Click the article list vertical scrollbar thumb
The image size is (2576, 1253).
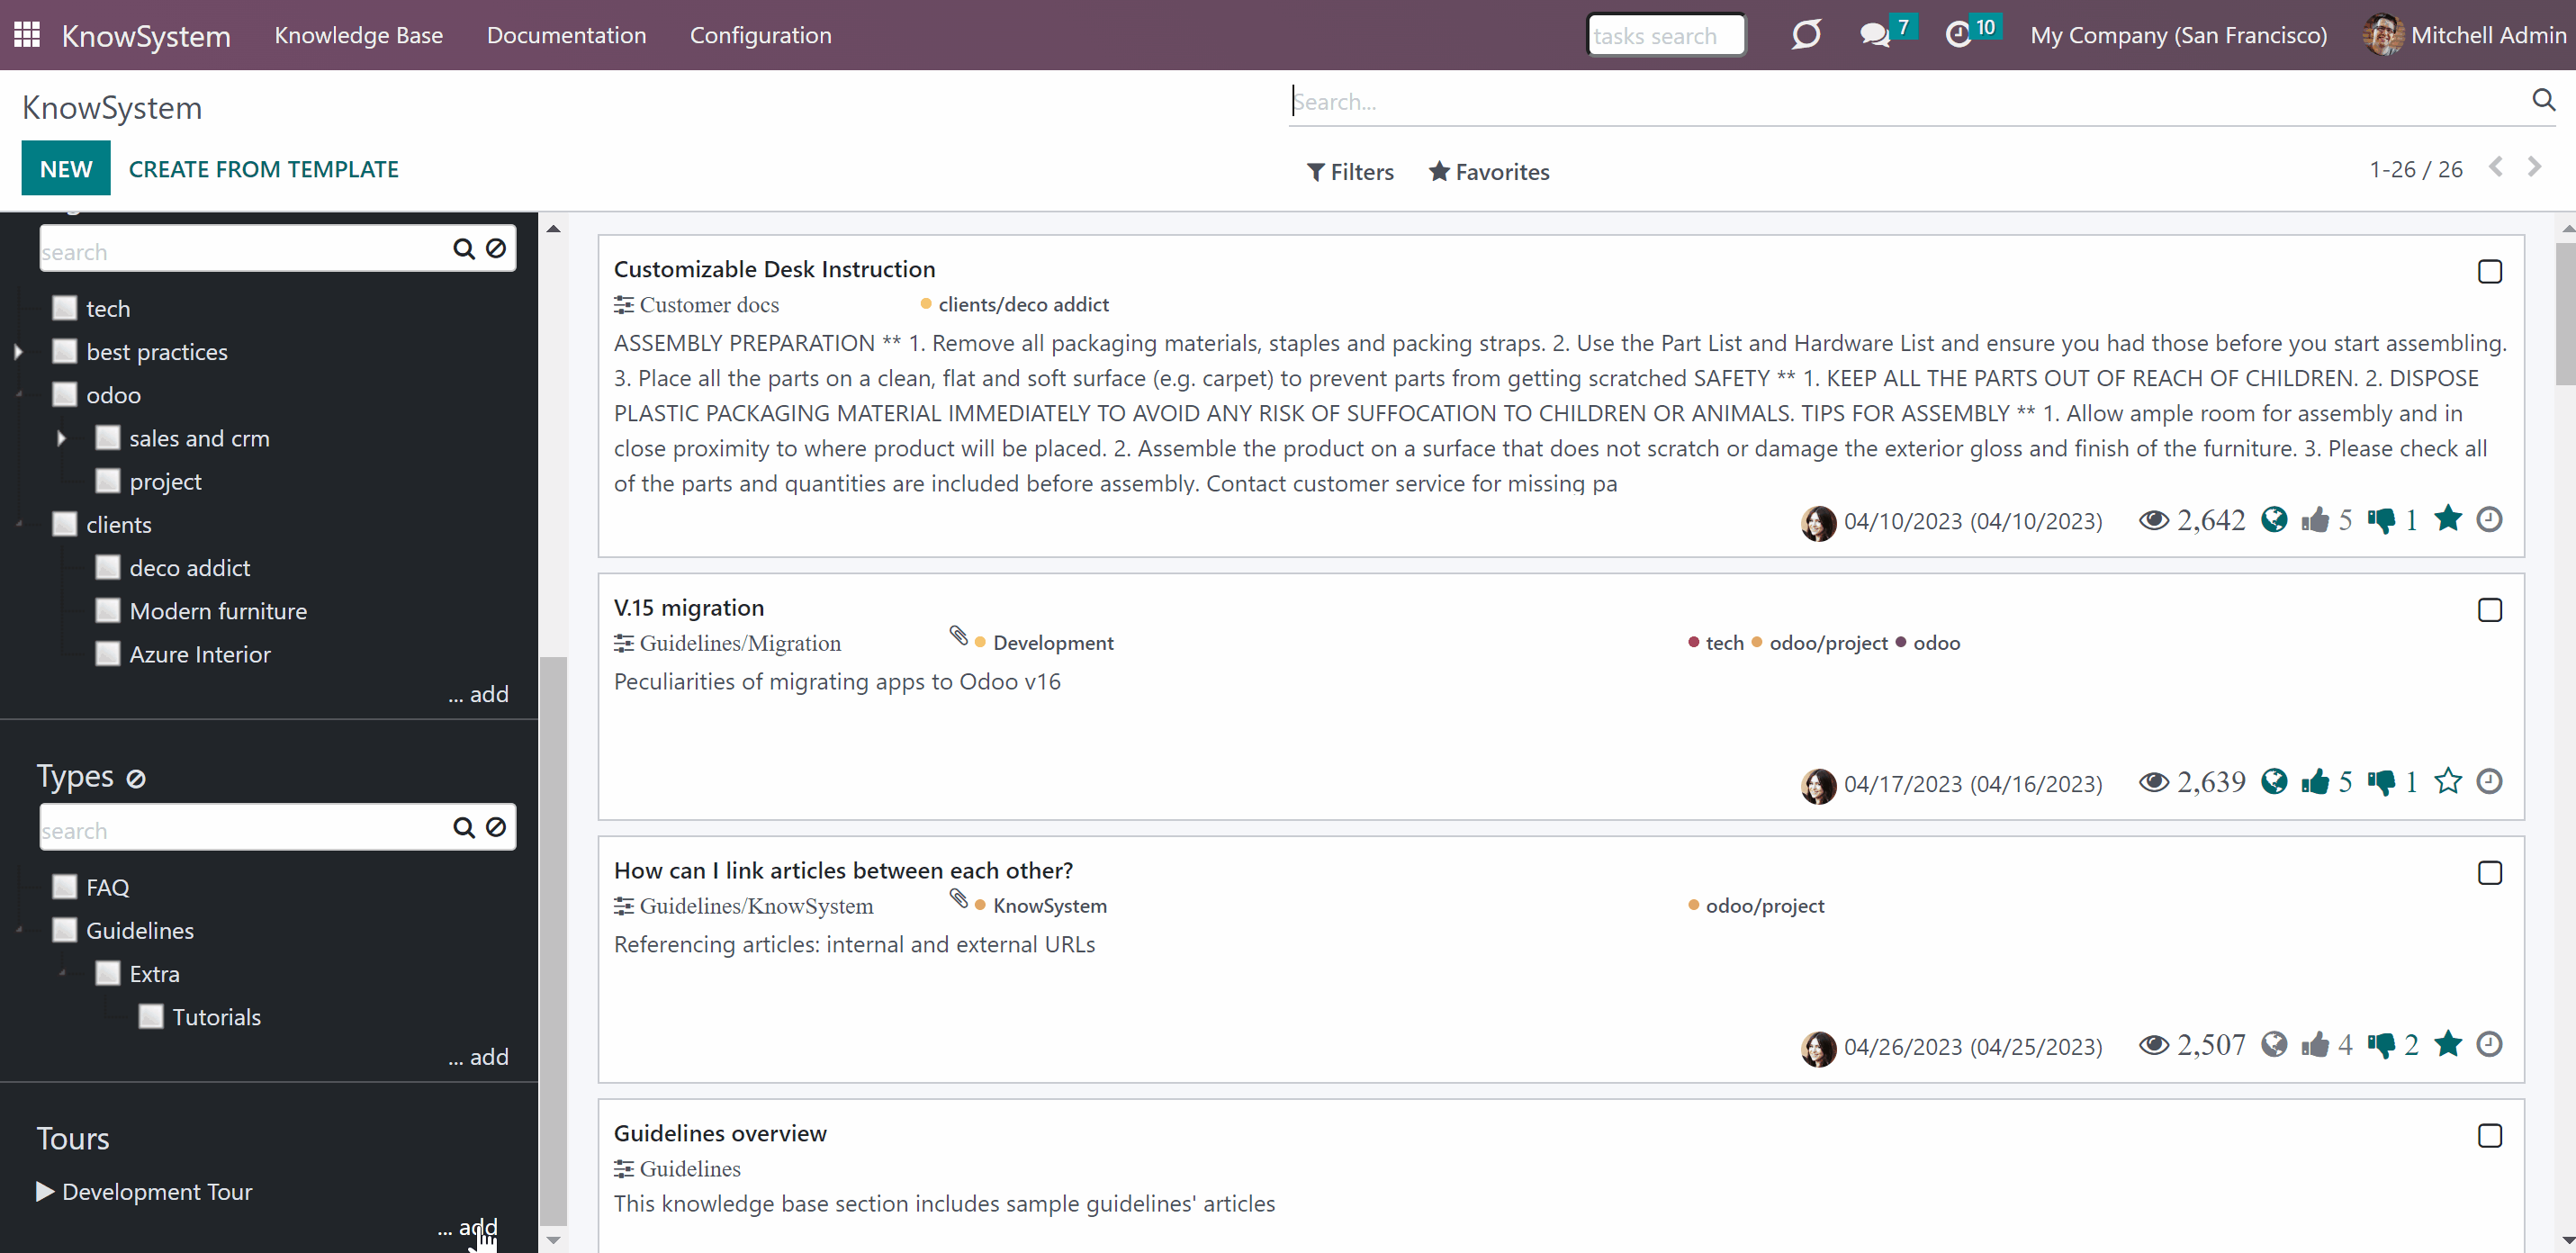tap(2566, 312)
